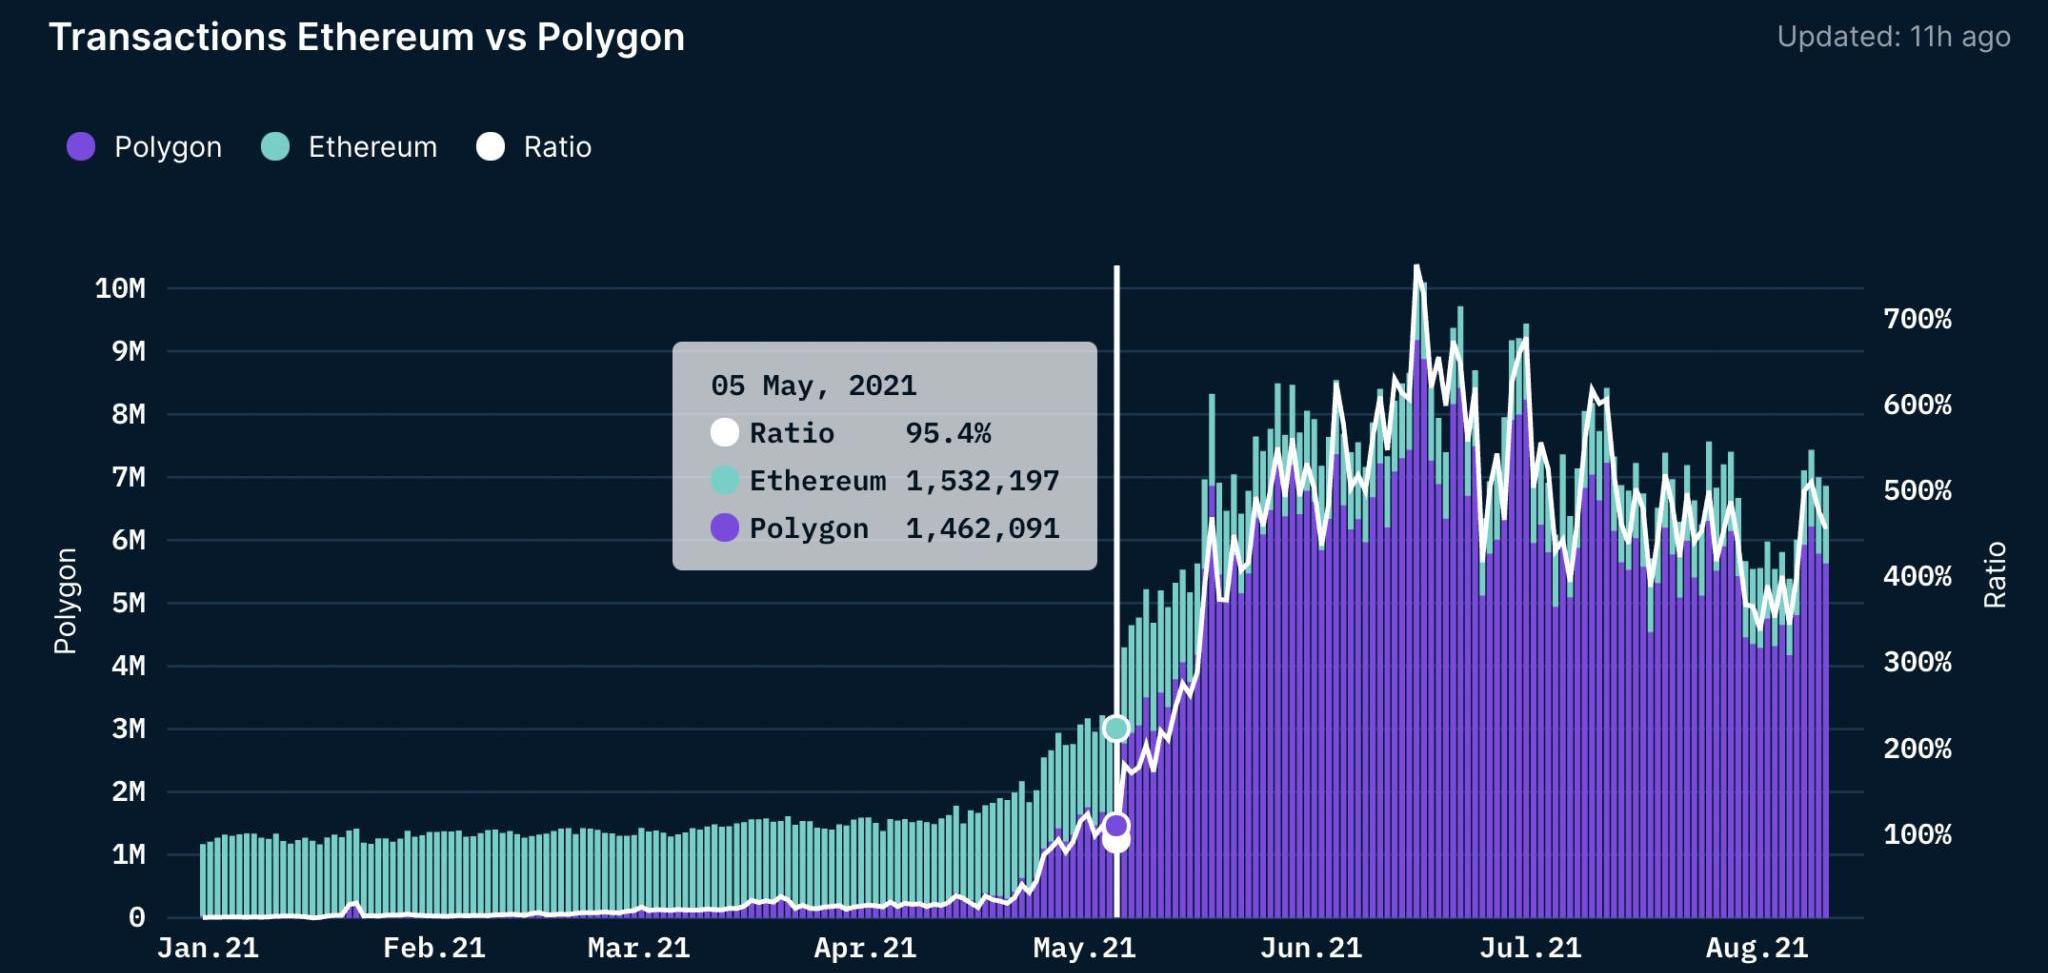Click the purple Polygon legend dot
This screenshot has height=973, width=2048.
(81, 147)
